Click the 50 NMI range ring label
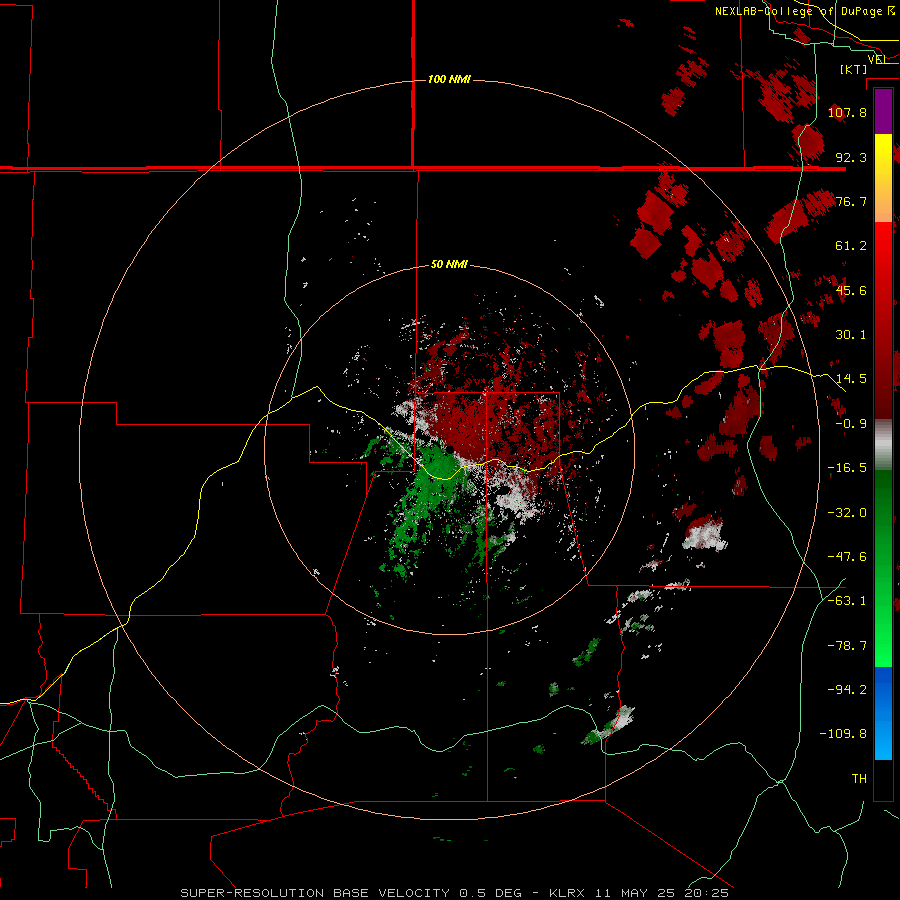Screen dimensions: 900x900 tap(449, 264)
